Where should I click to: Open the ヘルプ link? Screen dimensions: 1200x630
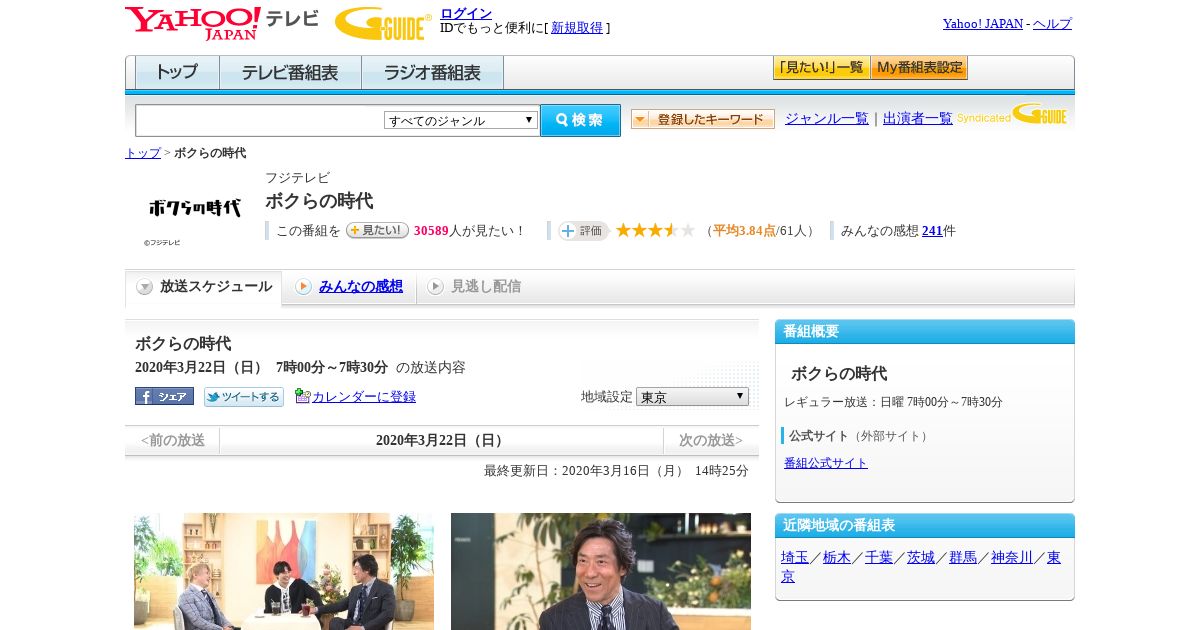tap(1052, 23)
